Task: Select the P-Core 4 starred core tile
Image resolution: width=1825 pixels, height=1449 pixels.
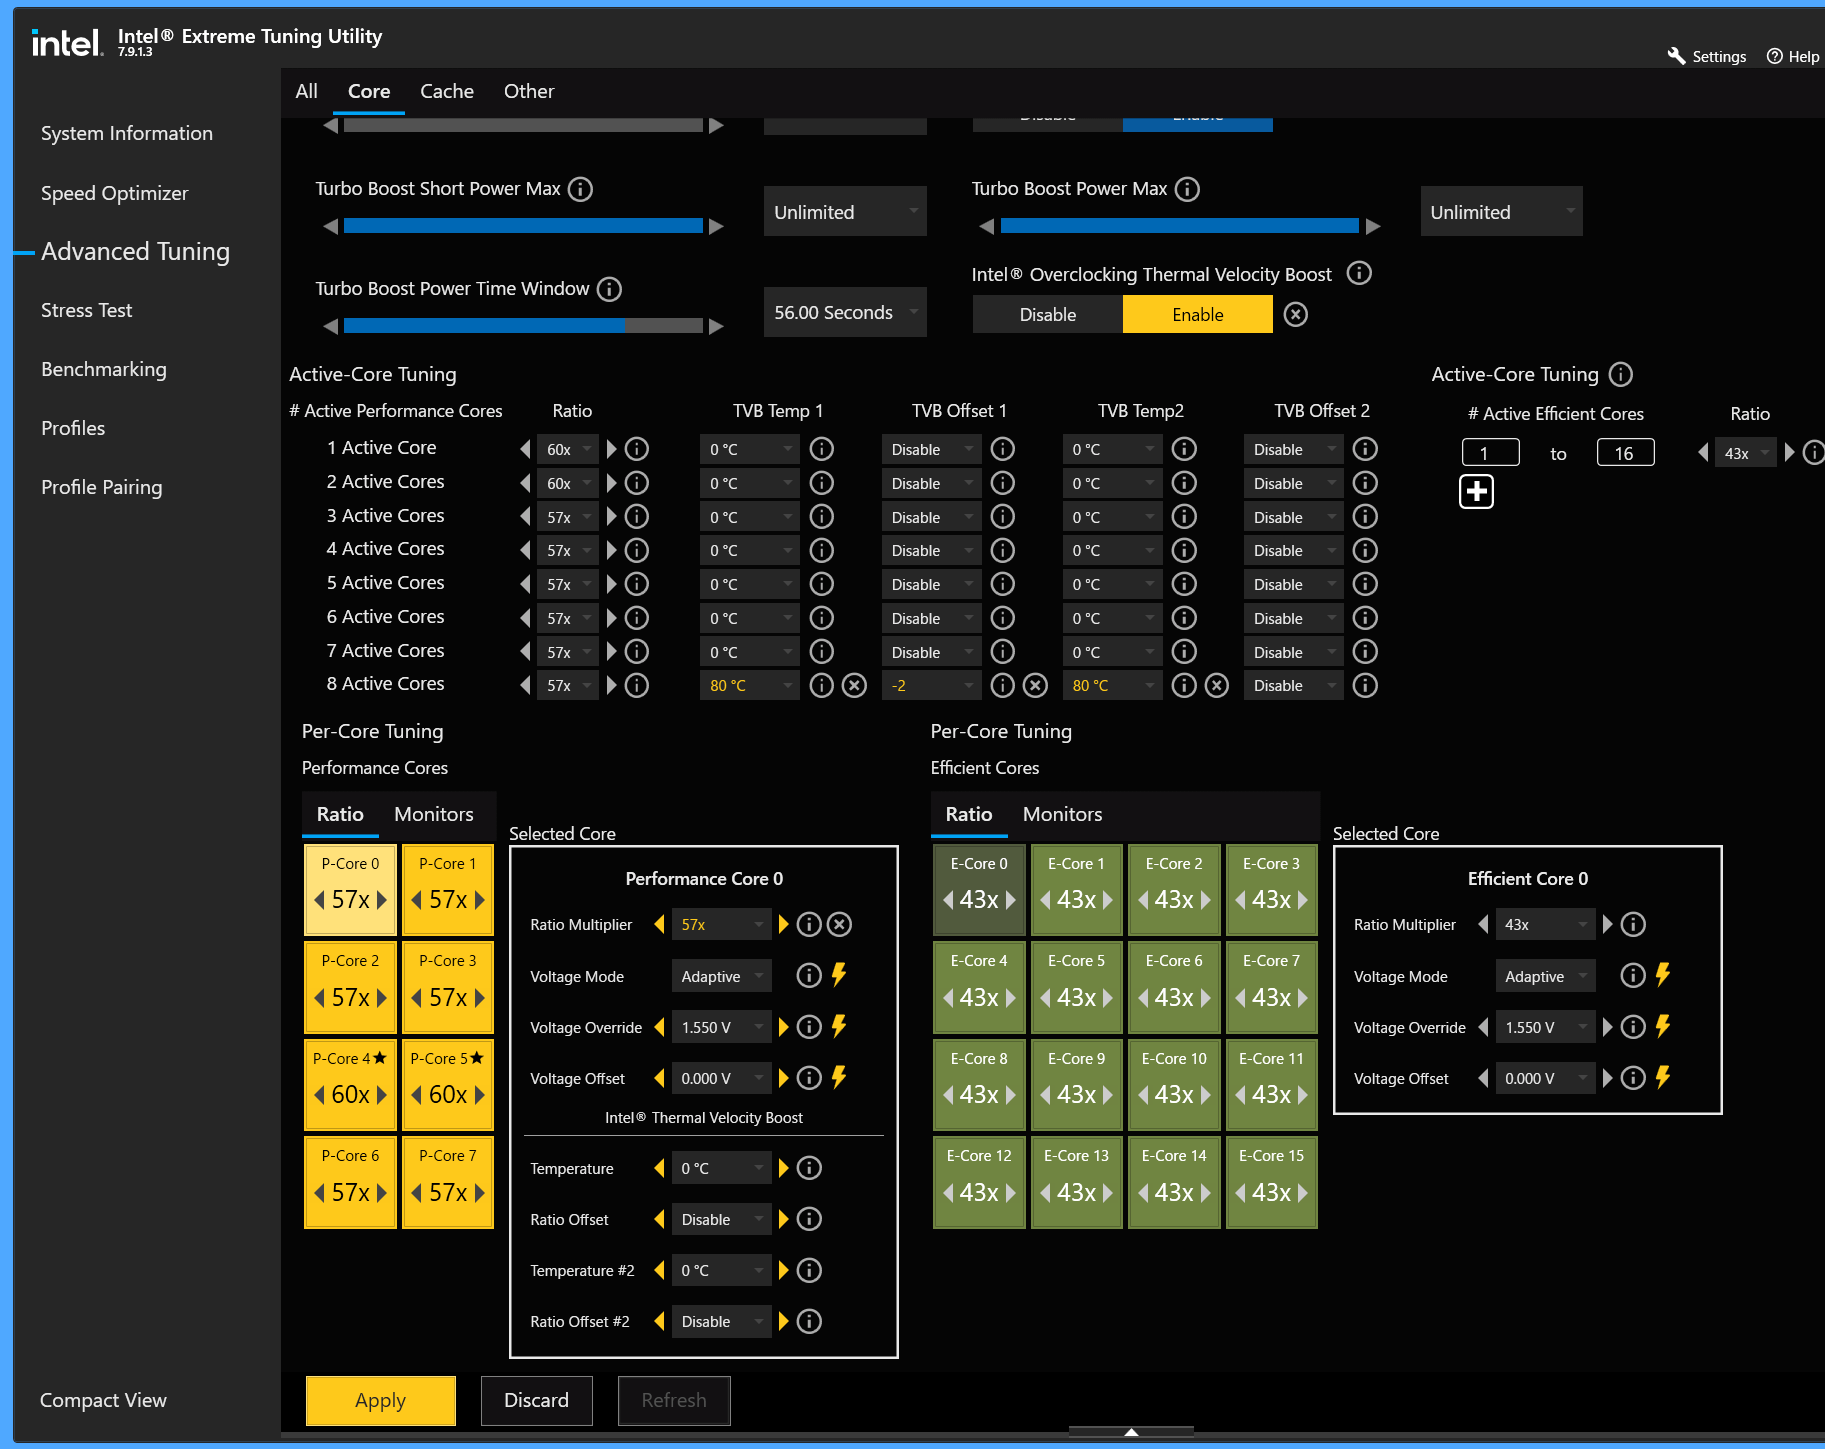Action: tap(350, 1081)
